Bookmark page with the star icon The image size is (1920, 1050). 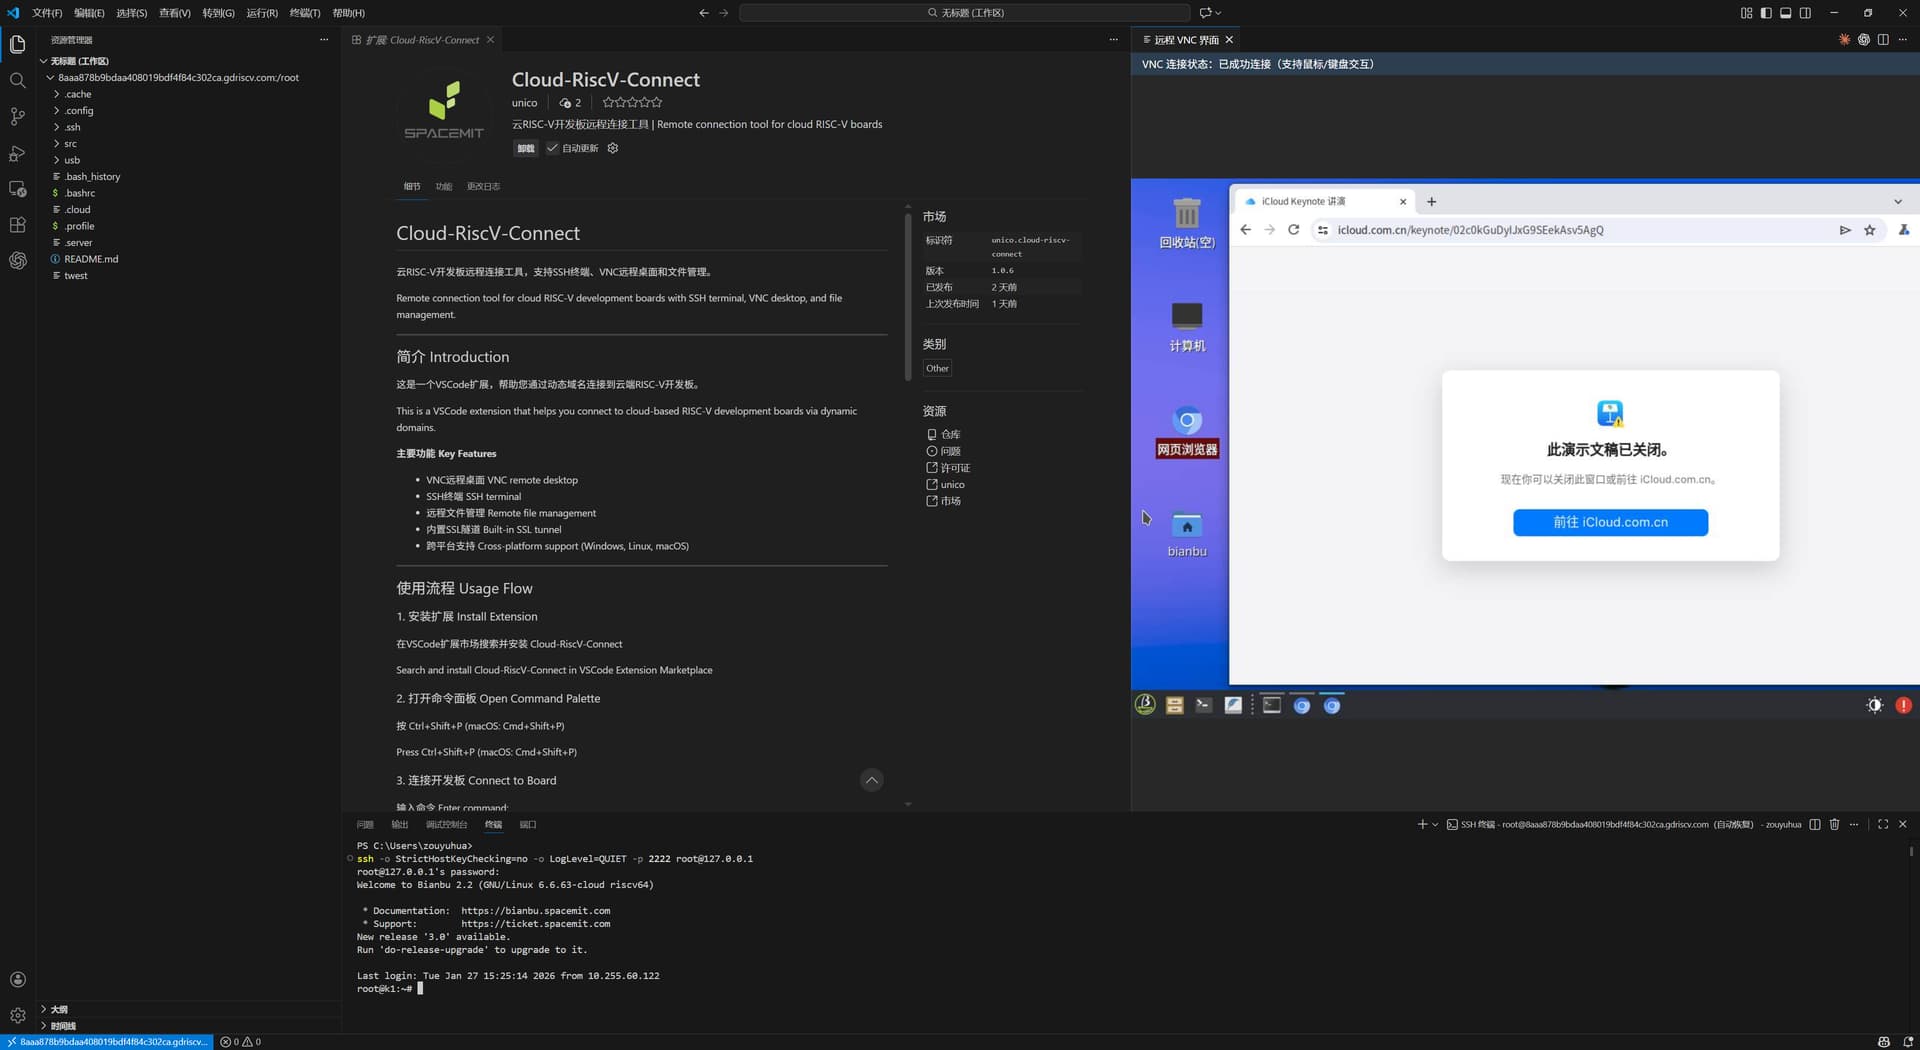[x=1869, y=230]
